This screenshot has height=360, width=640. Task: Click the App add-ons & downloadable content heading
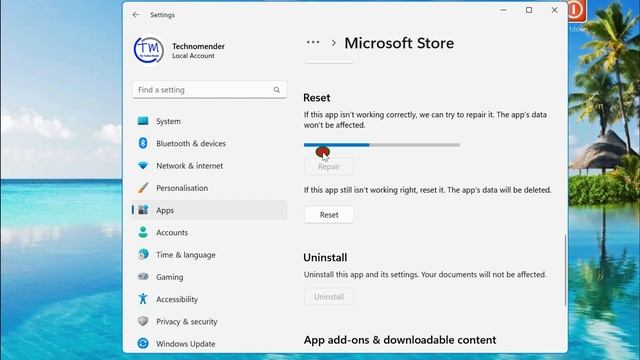400,340
